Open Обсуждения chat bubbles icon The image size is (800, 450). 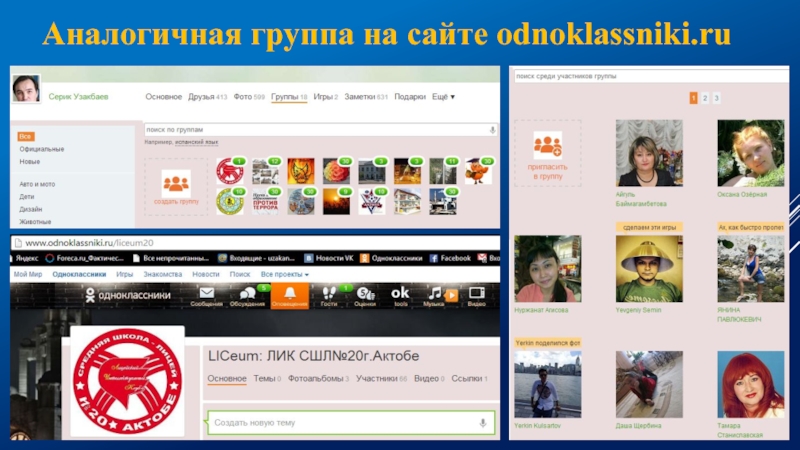tap(247, 293)
